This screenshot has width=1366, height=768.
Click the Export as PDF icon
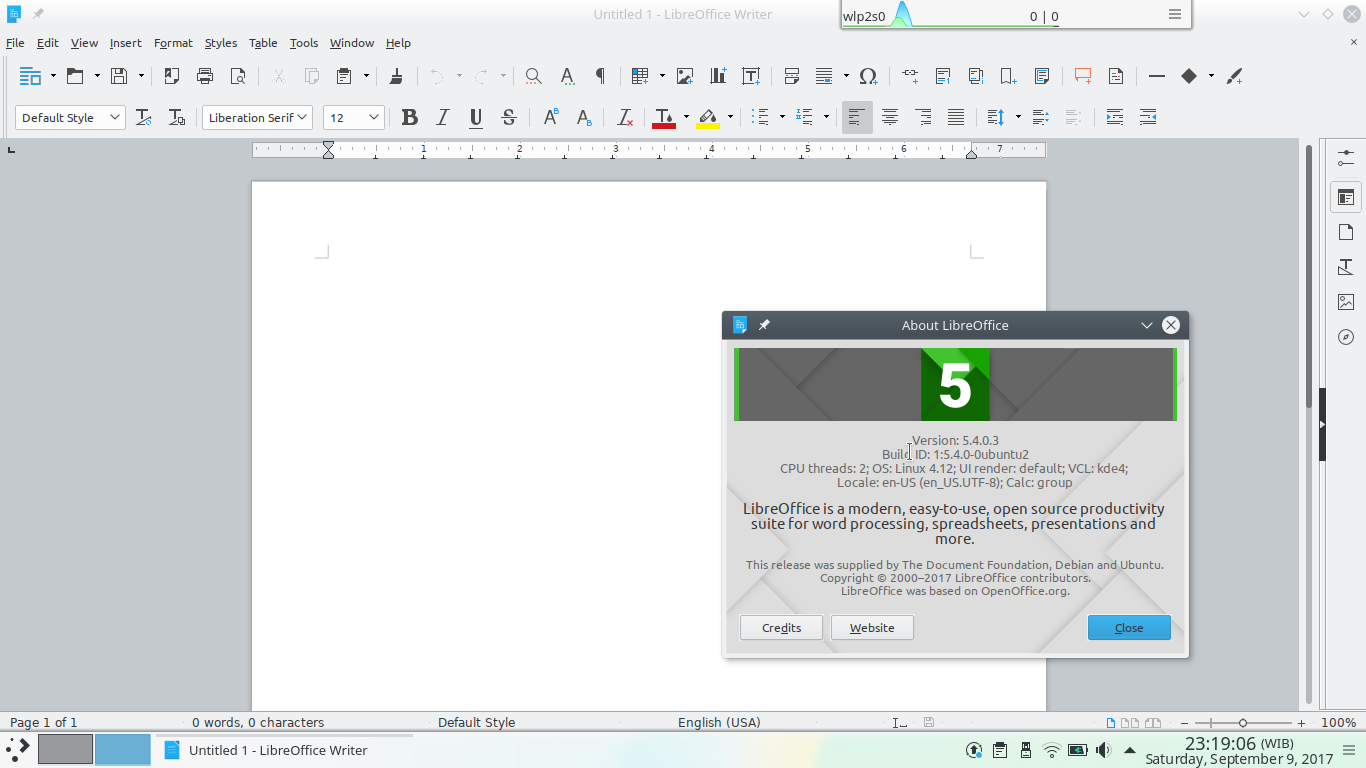point(172,76)
